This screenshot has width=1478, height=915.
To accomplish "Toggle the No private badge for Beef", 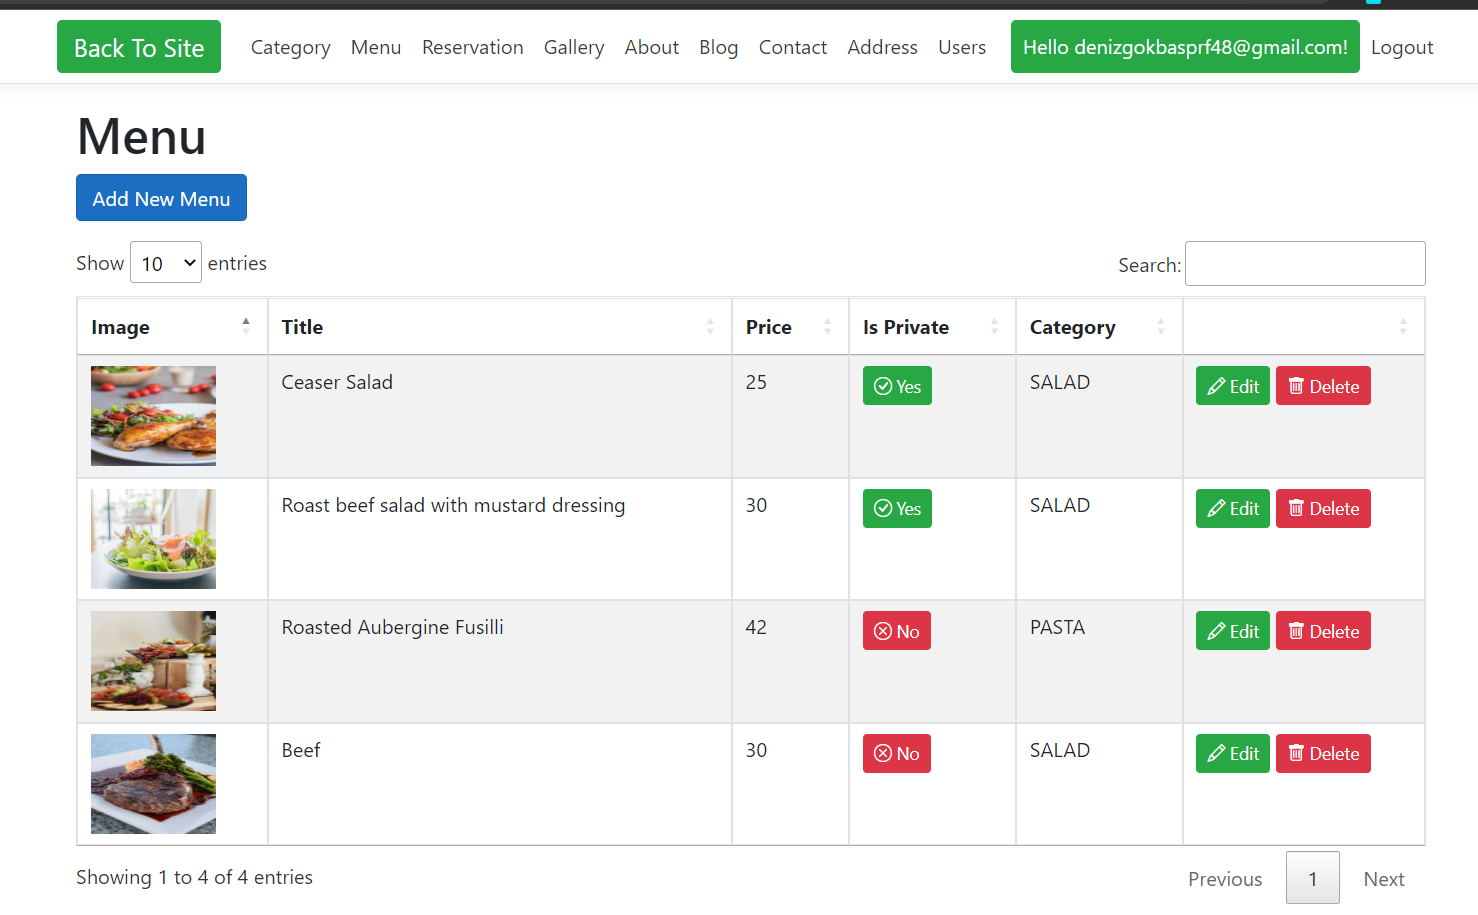I will click(x=897, y=754).
